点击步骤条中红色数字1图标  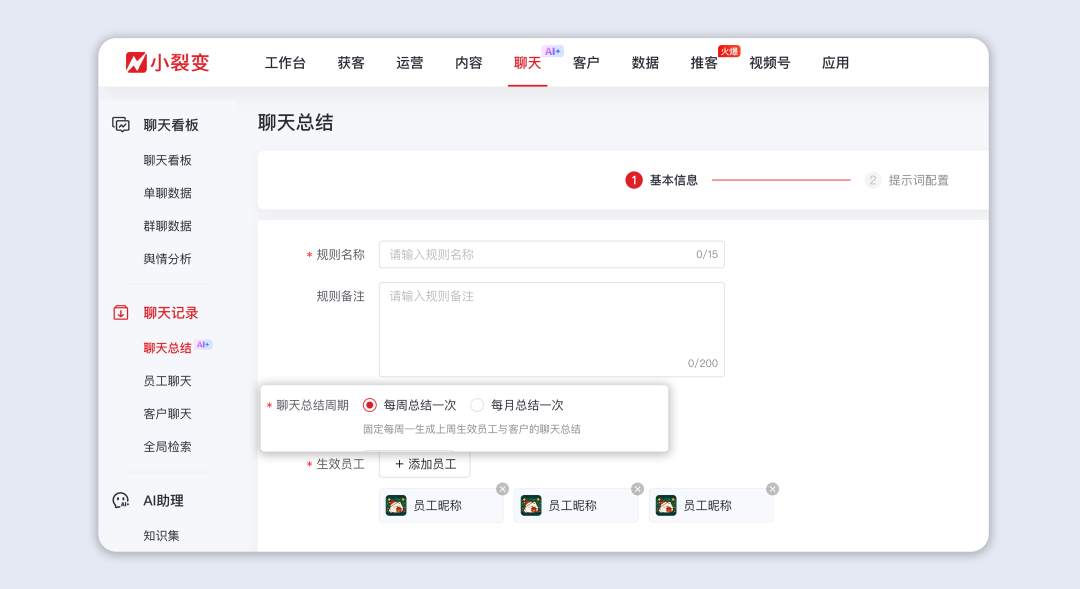pyautogui.click(x=632, y=180)
